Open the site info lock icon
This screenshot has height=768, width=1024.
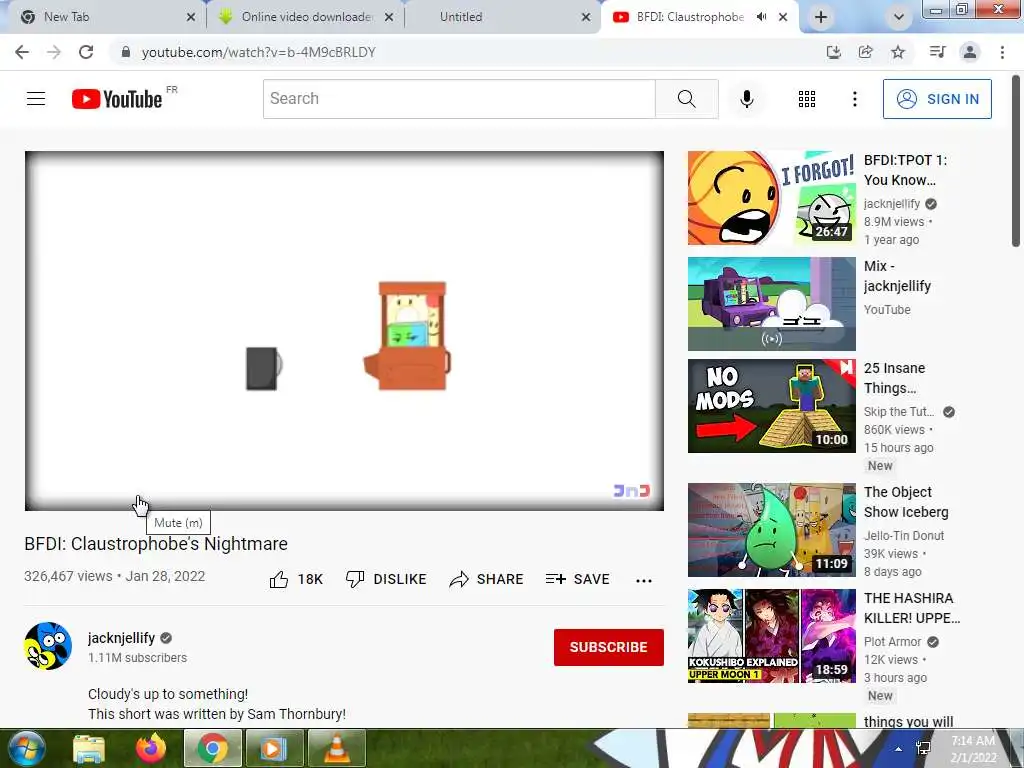click(x=125, y=52)
